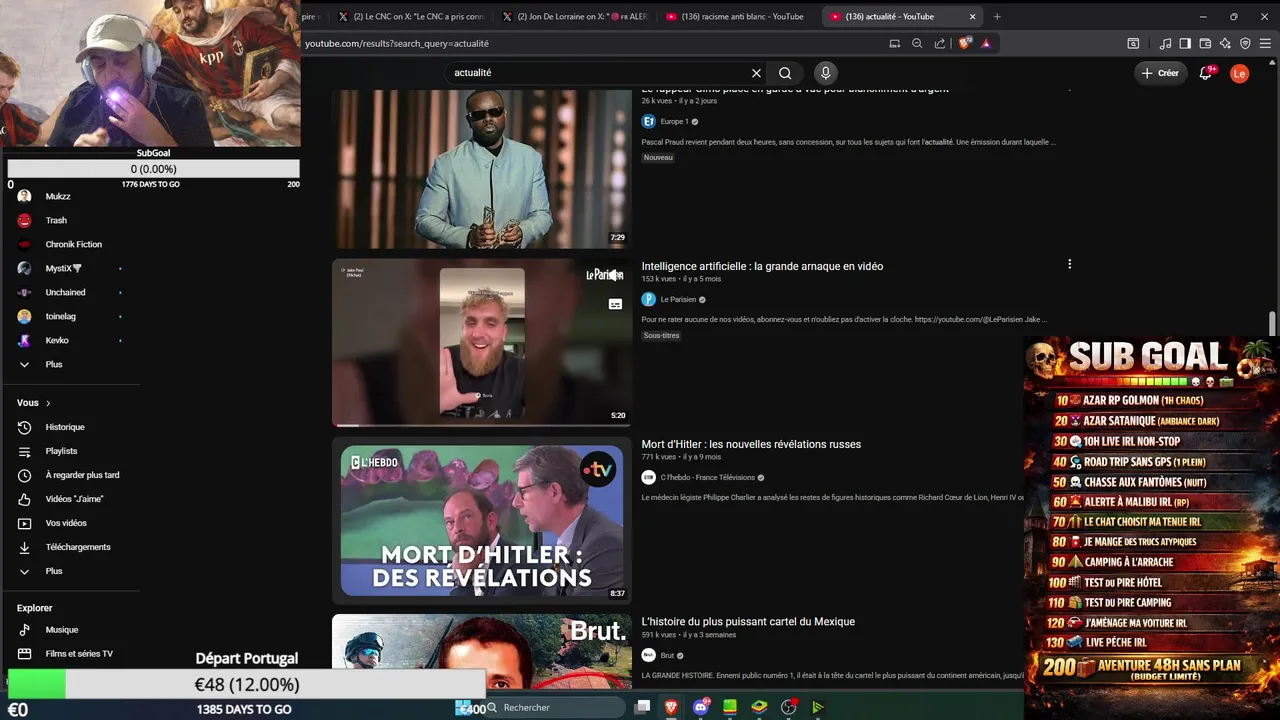Image resolution: width=1280 pixels, height=720 pixels.
Task: Click the cast screen icon in address bar
Action: [x=895, y=43]
